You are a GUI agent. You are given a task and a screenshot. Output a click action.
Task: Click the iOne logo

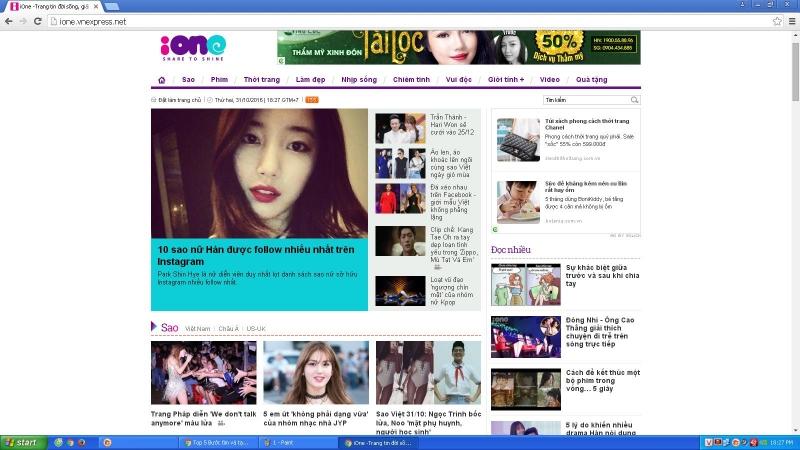pos(193,47)
